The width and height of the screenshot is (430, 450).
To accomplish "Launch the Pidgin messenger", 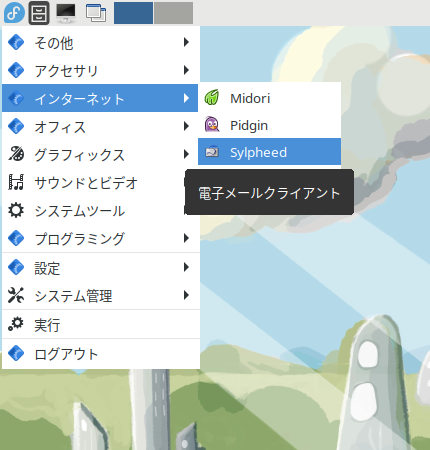I will (269, 125).
